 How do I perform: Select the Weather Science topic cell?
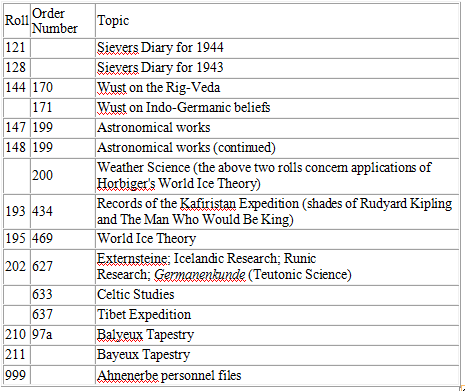pyautogui.click(x=277, y=176)
